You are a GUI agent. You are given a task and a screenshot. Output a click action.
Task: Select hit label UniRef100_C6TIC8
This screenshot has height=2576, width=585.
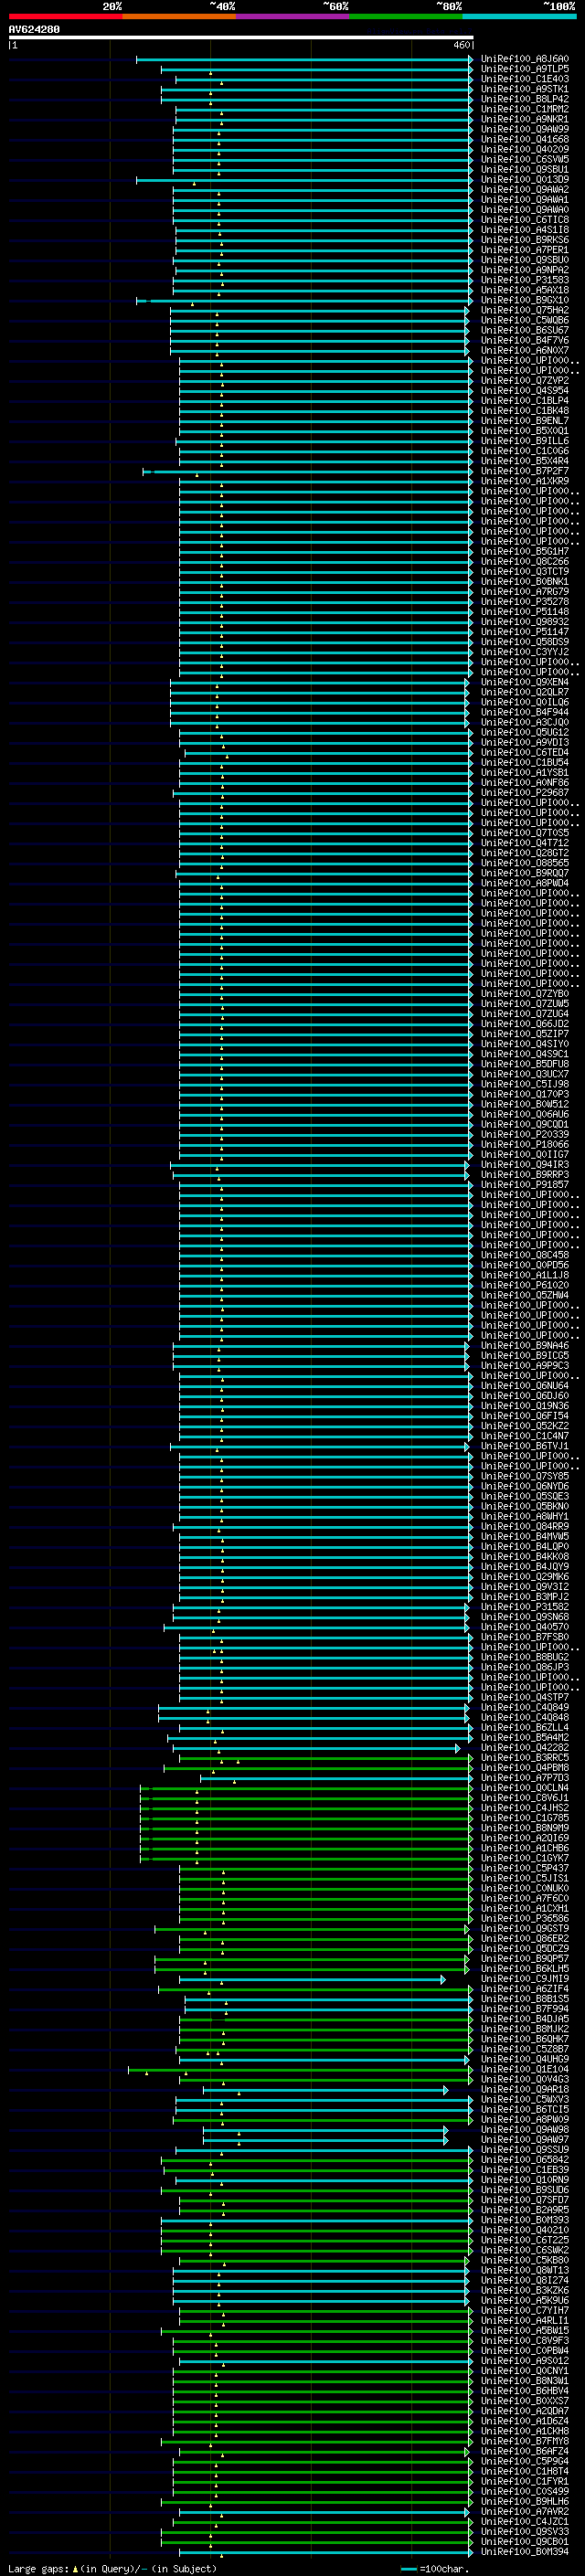[x=525, y=220]
